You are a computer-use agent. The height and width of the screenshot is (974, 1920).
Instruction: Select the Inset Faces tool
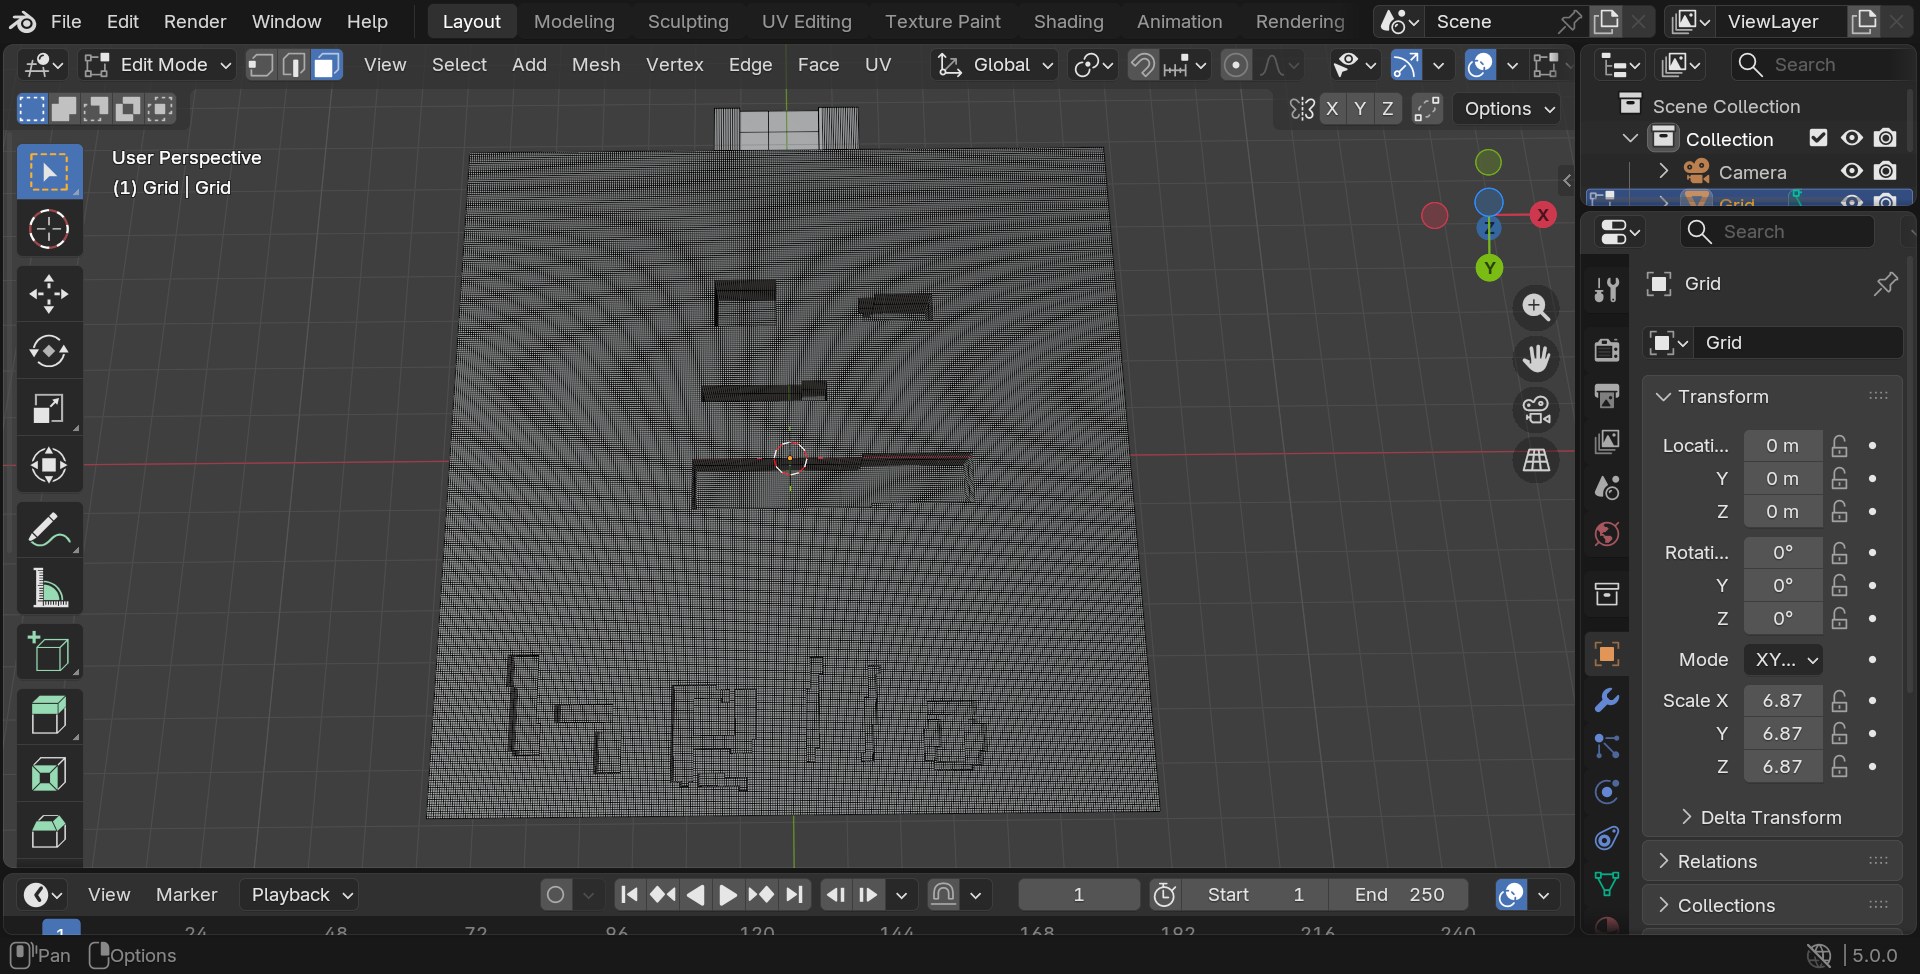click(49, 773)
